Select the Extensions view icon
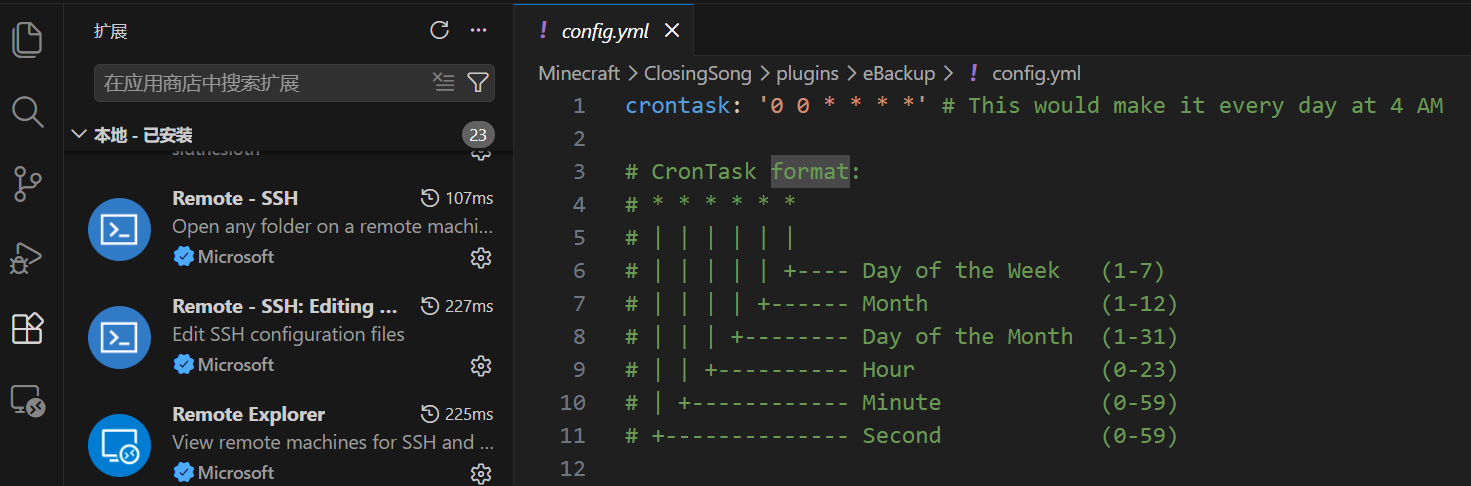Image resolution: width=1471 pixels, height=486 pixels. 27,328
